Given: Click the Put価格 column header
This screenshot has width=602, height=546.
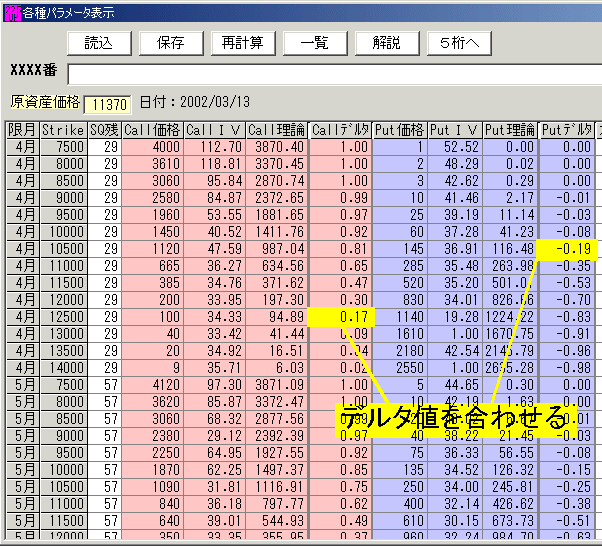Looking at the screenshot, I should point(400,130).
